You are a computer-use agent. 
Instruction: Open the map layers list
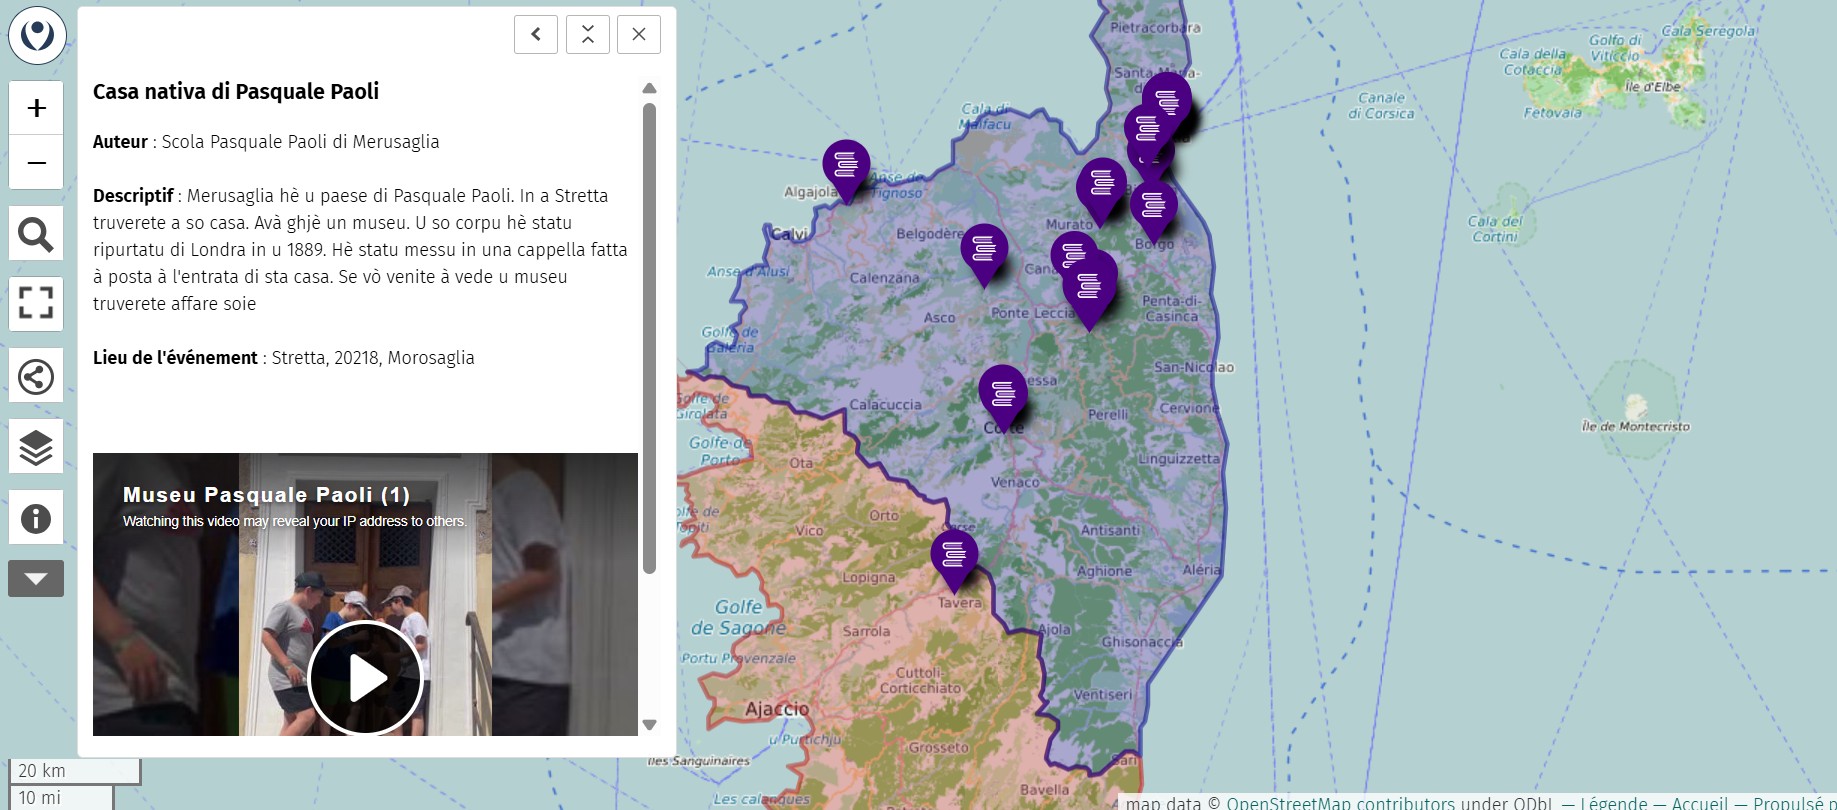tap(36, 447)
